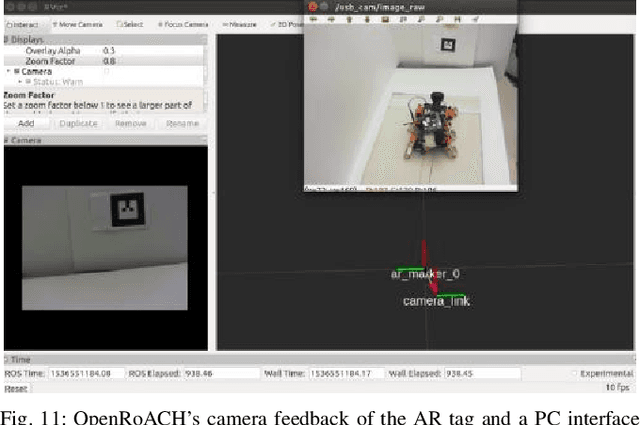The height and width of the screenshot is (425, 640).
Task: Close the Camera panel via header button
Action: 204,140
